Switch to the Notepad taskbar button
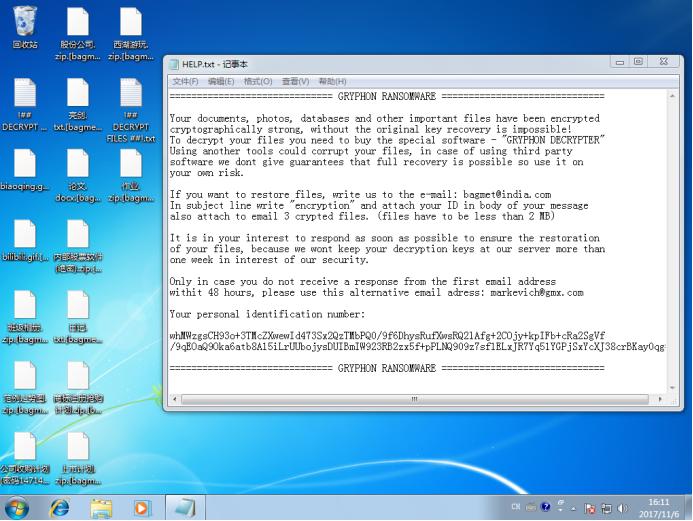The height and width of the screenshot is (521, 693). click(185, 507)
